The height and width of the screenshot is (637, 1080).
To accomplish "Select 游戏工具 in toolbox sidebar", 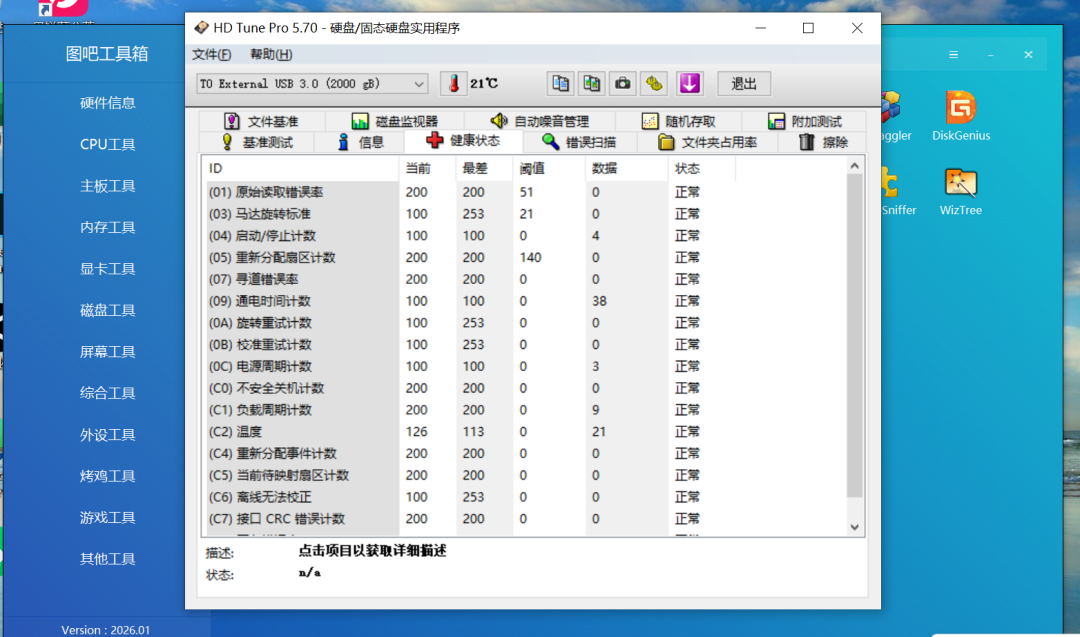I will [x=107, y=517].
